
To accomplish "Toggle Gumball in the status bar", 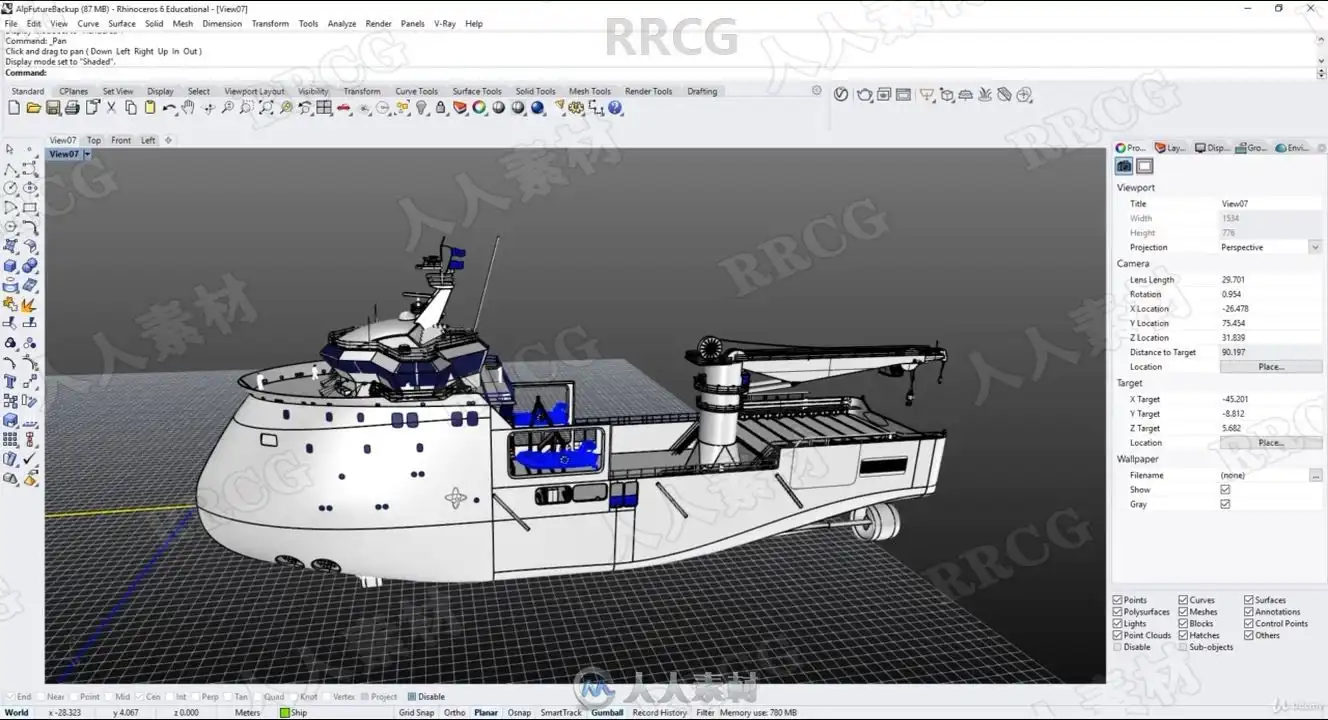I will pos(607,713).
